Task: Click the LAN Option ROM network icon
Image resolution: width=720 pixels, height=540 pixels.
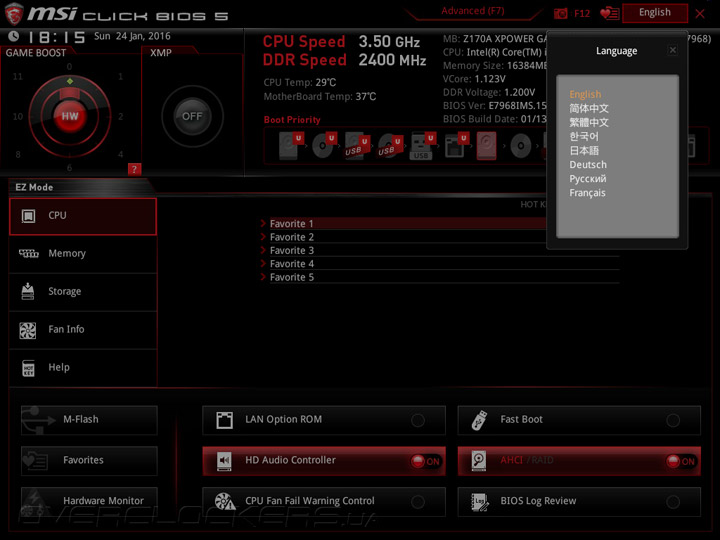Action: [225, 420]
